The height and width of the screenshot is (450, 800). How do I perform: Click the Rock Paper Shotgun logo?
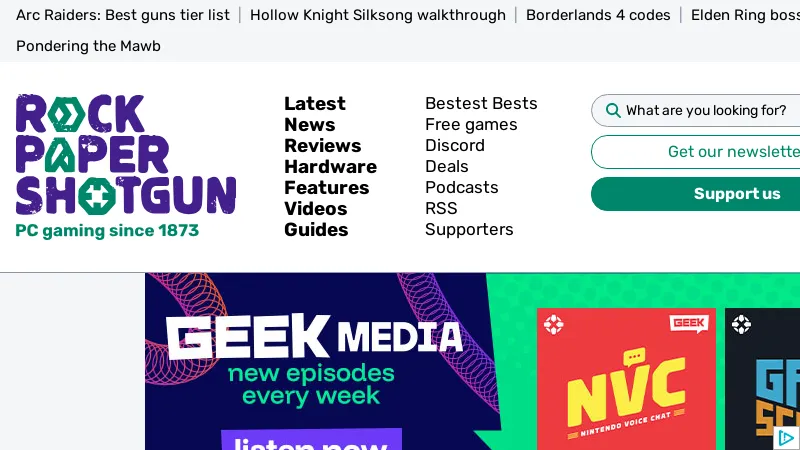[126, 166]
